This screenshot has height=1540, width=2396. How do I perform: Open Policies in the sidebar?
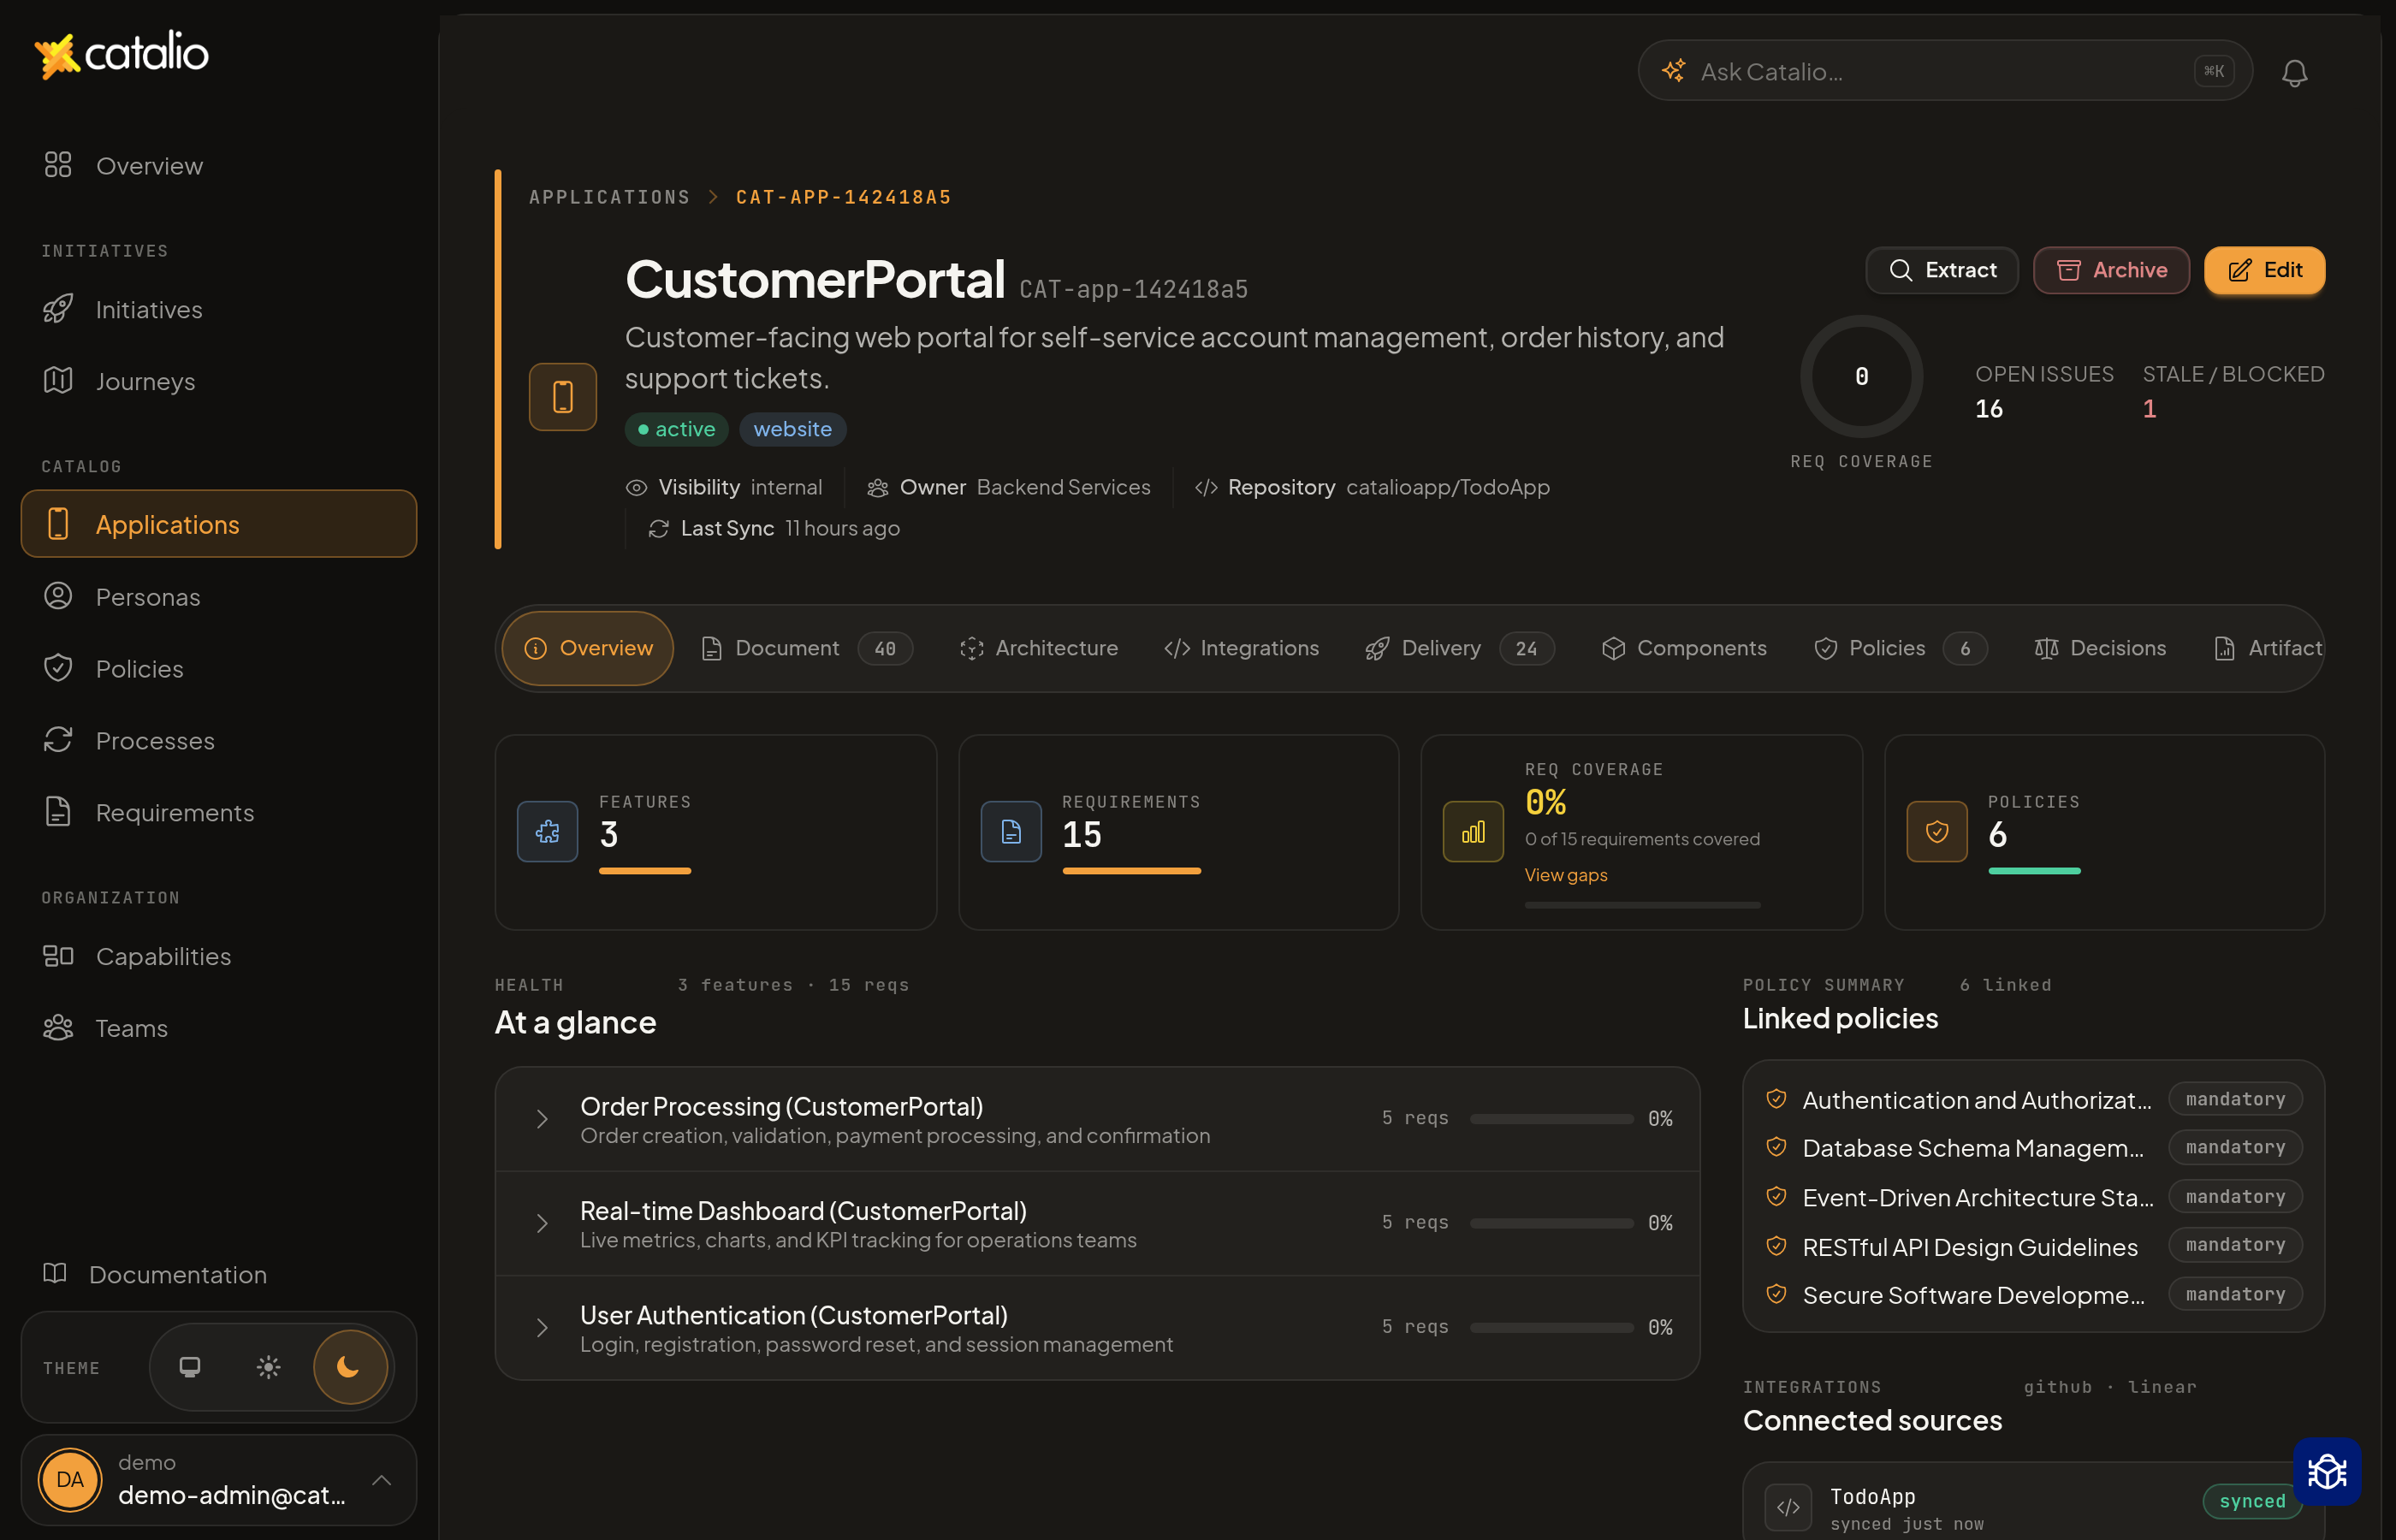click(218, 669)
